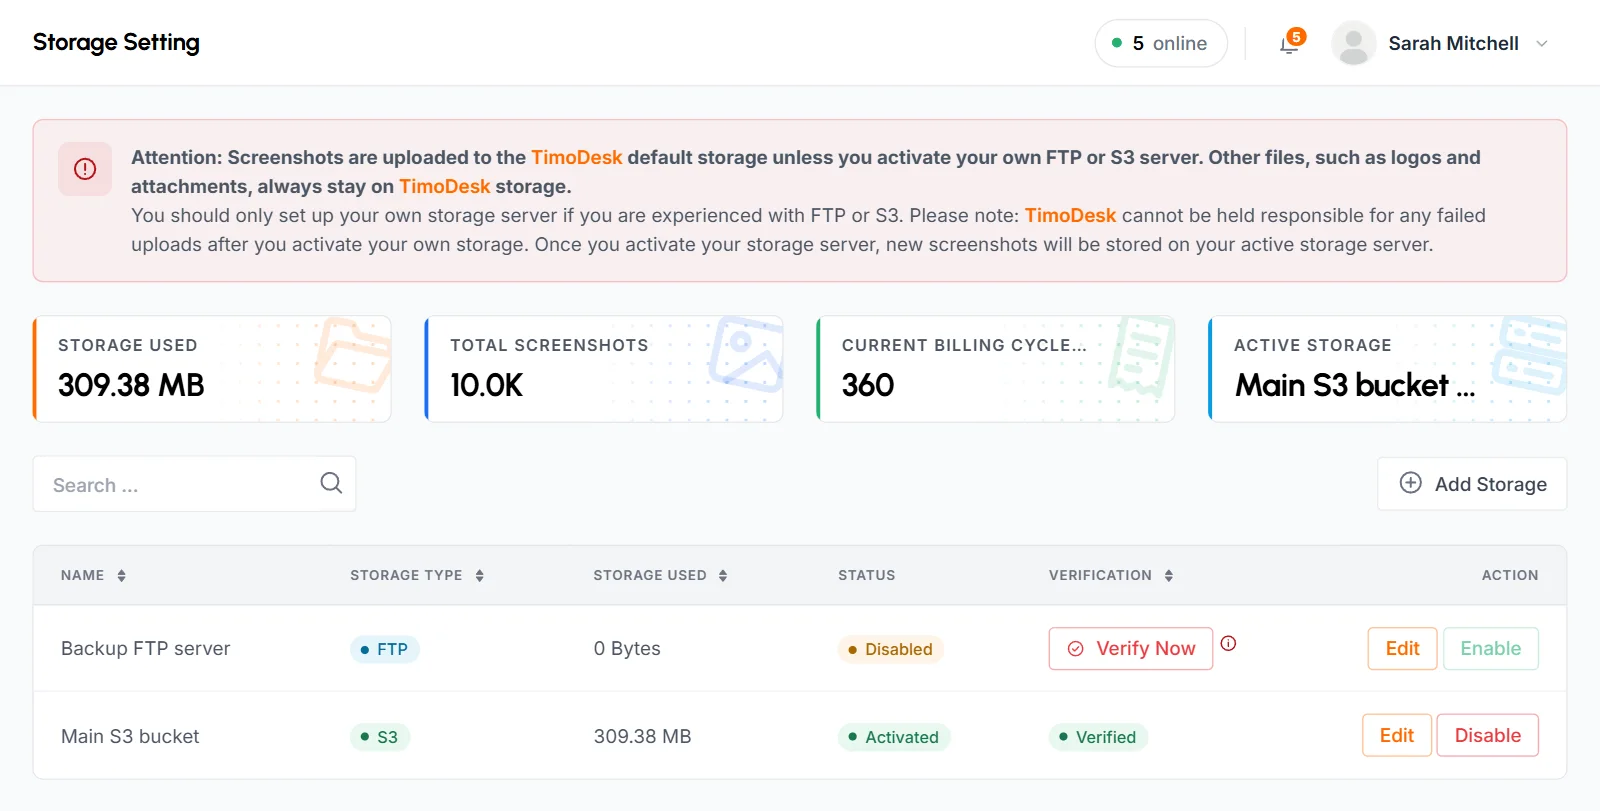Viewport: 1600px width, 811px height.
Task: Click the server icon on Active Storage card
Action: click(1529, 356)
